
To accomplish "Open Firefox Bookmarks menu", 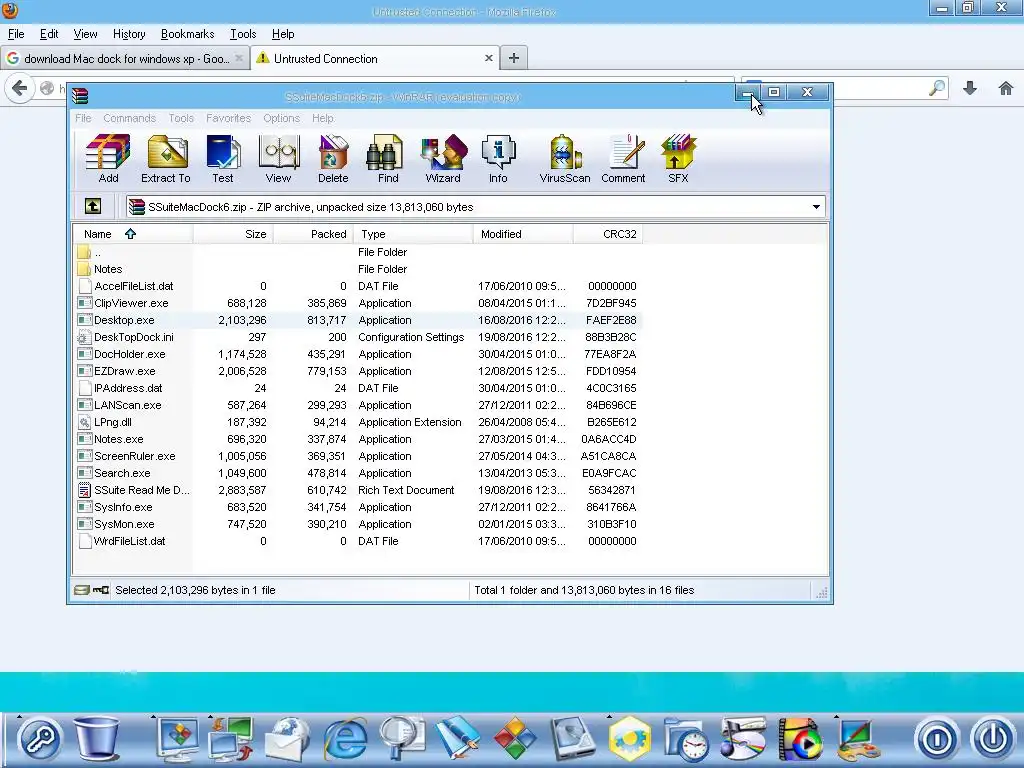I will pos(187,34).
